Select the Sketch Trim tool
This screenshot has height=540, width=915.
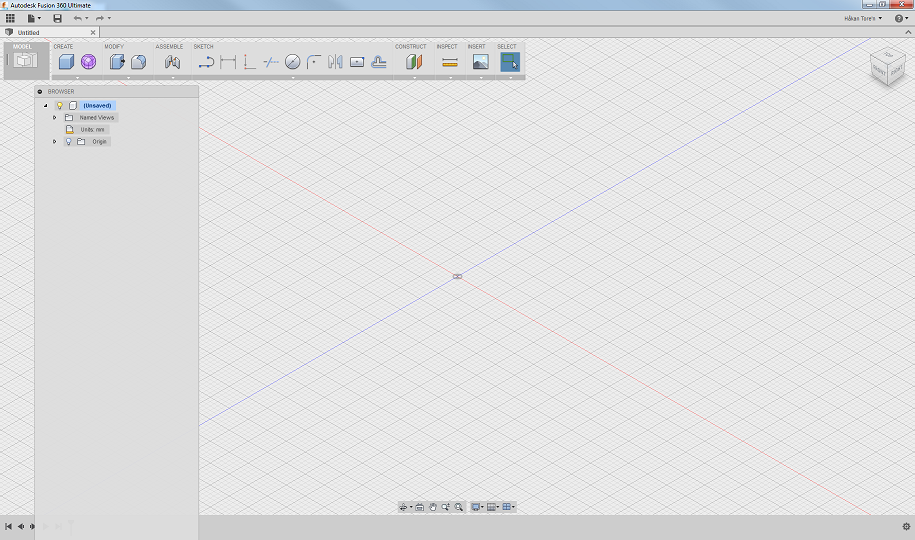[271, 62]
